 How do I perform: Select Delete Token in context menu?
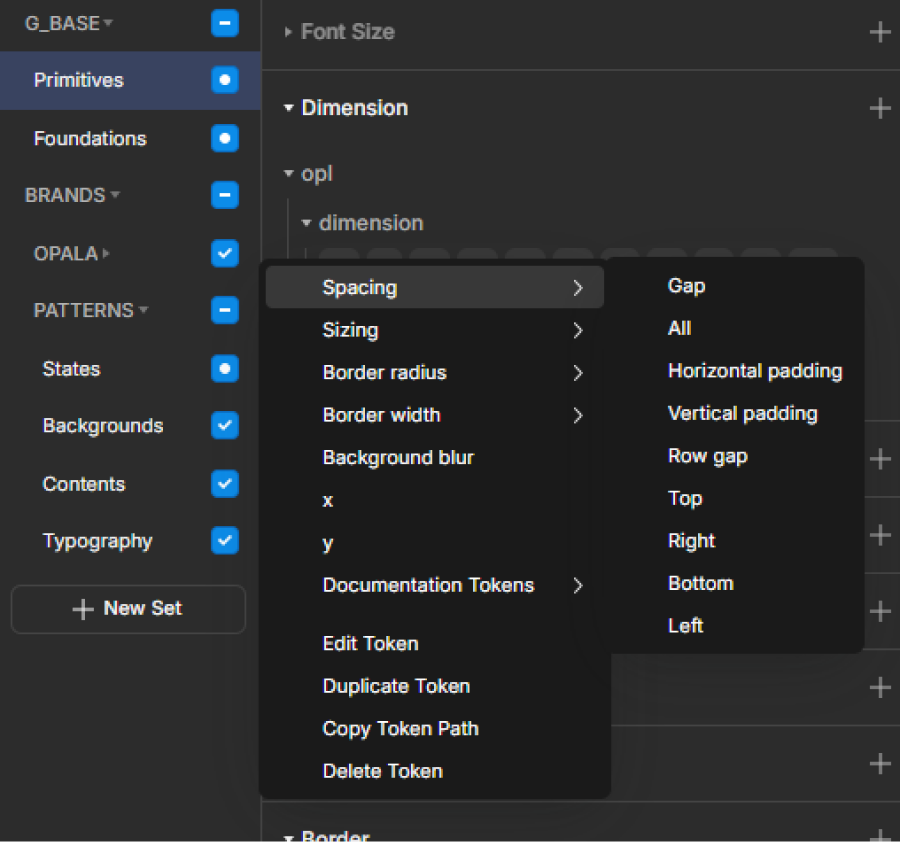pos(382,771)
